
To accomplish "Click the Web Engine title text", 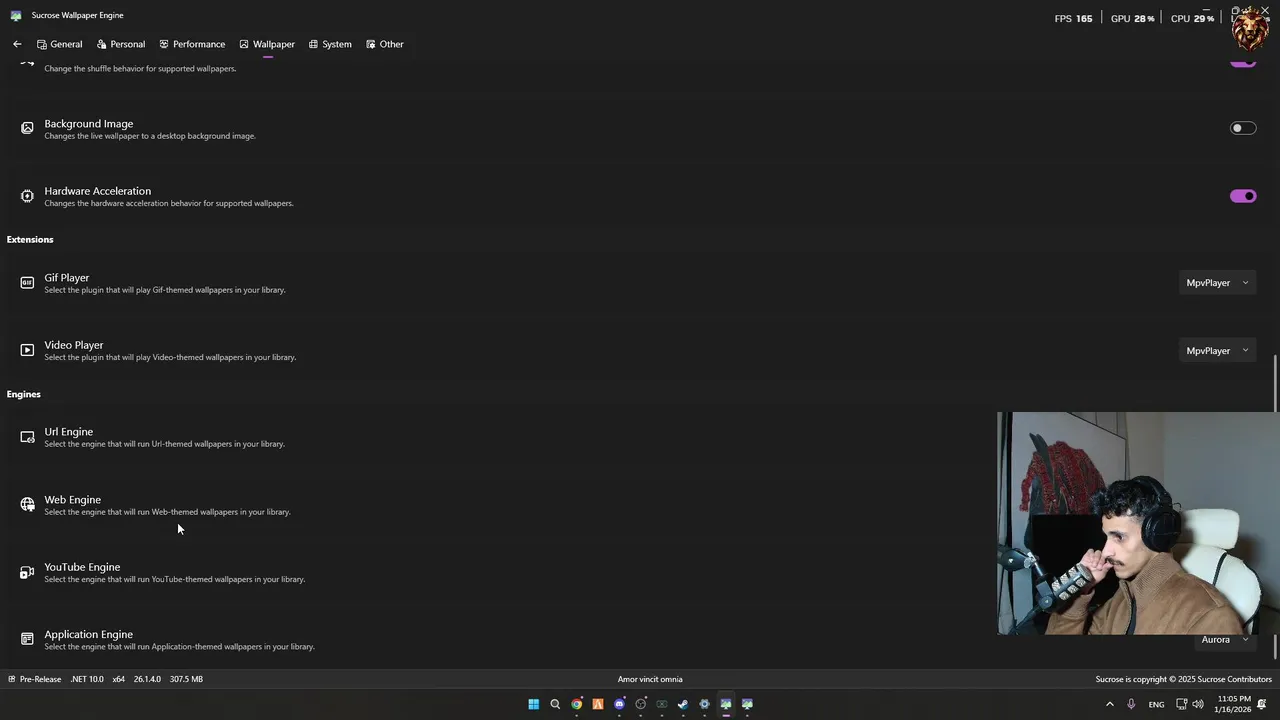I will pos(72,500).
